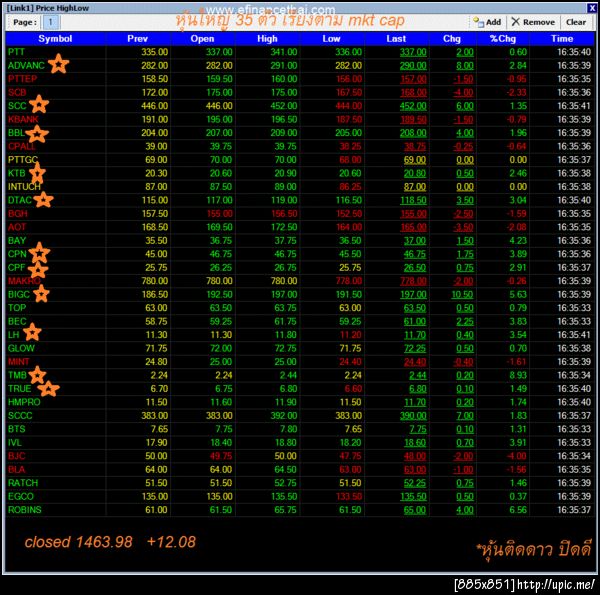Image resolution: width=600 pixels, height=595 pixels.
Task: Select the MAKRO symbol
Action: (x=24, y=281)
